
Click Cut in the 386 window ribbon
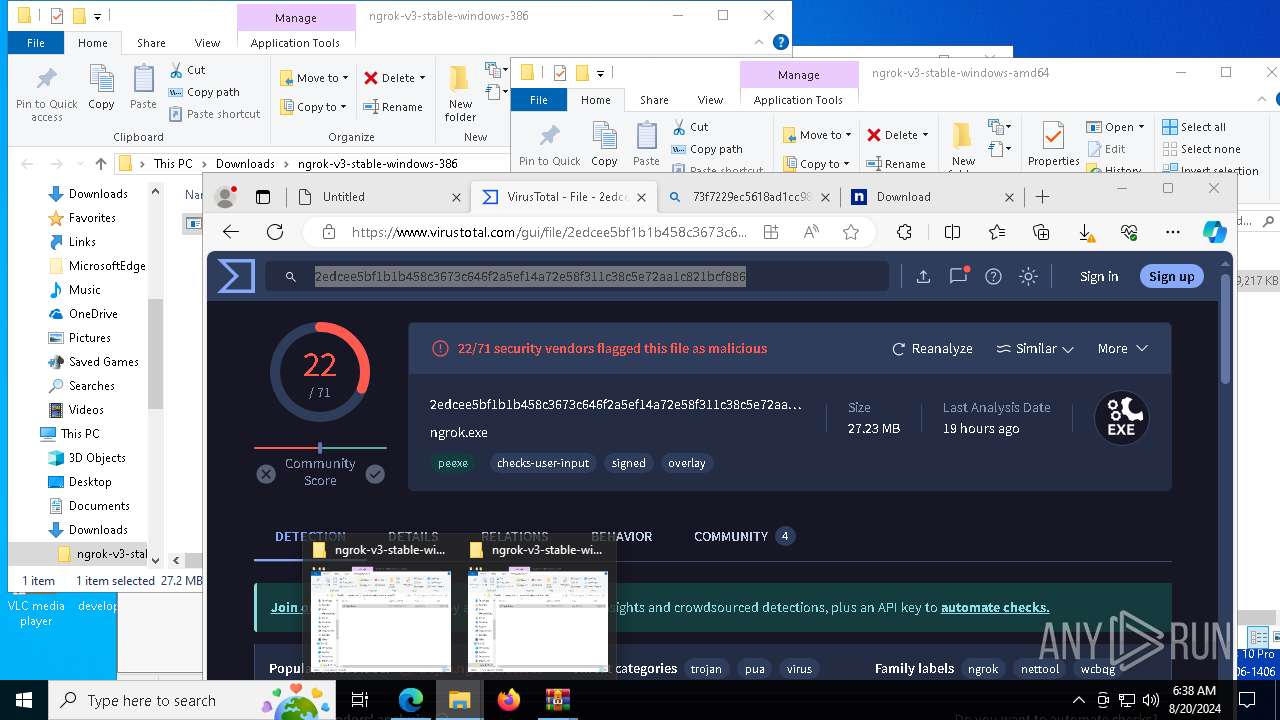tap(188, 70)
